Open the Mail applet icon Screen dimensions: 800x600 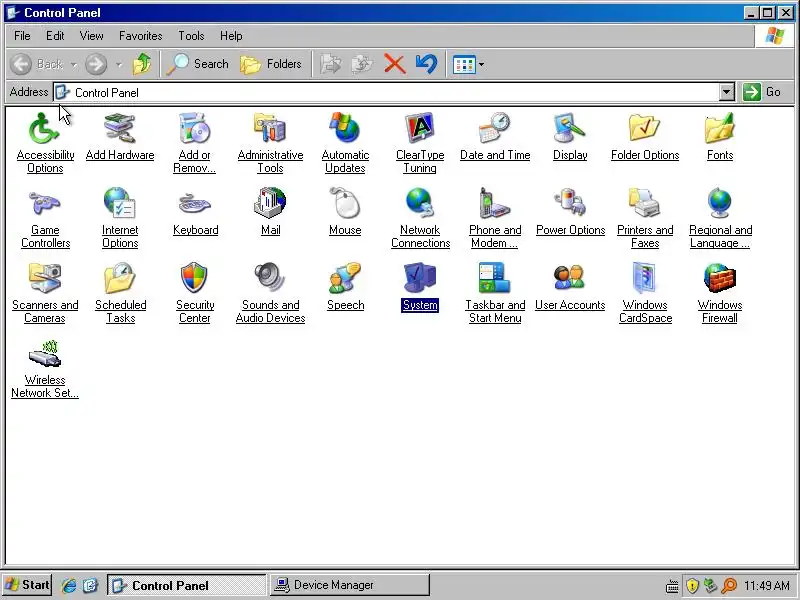click(270, 203)
